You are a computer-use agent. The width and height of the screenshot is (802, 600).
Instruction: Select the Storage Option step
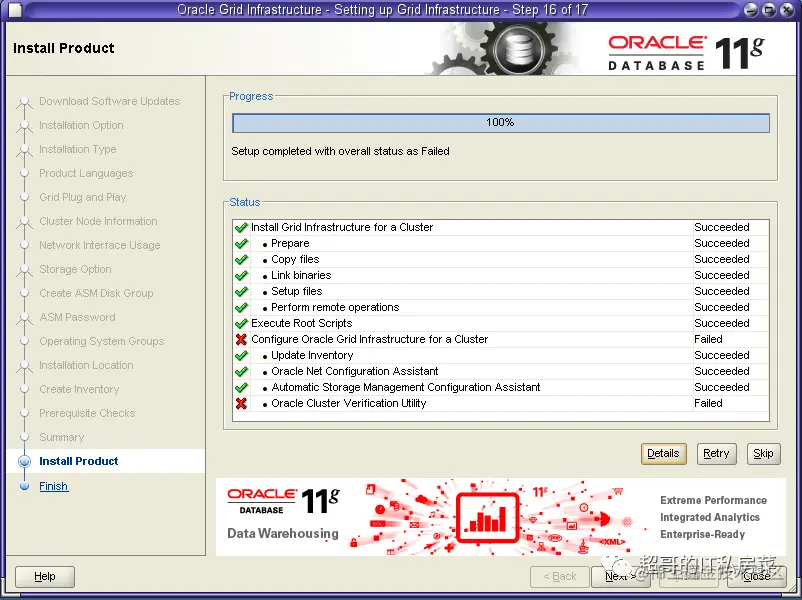click(x=75, y=269)
